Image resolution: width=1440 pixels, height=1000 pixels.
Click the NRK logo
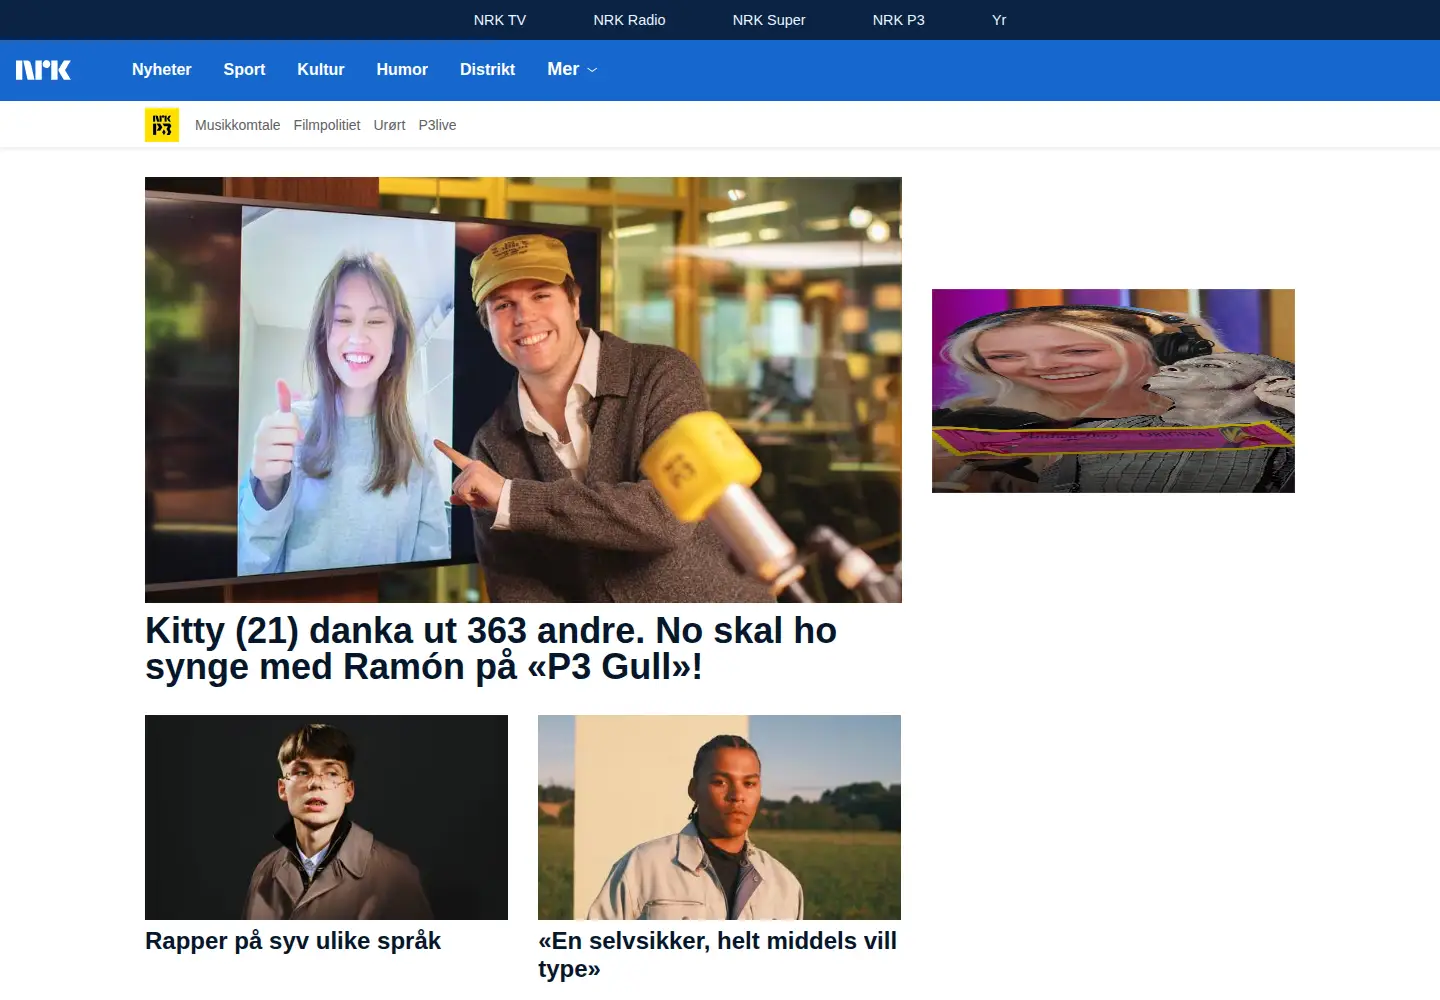[x=43, y=70]
